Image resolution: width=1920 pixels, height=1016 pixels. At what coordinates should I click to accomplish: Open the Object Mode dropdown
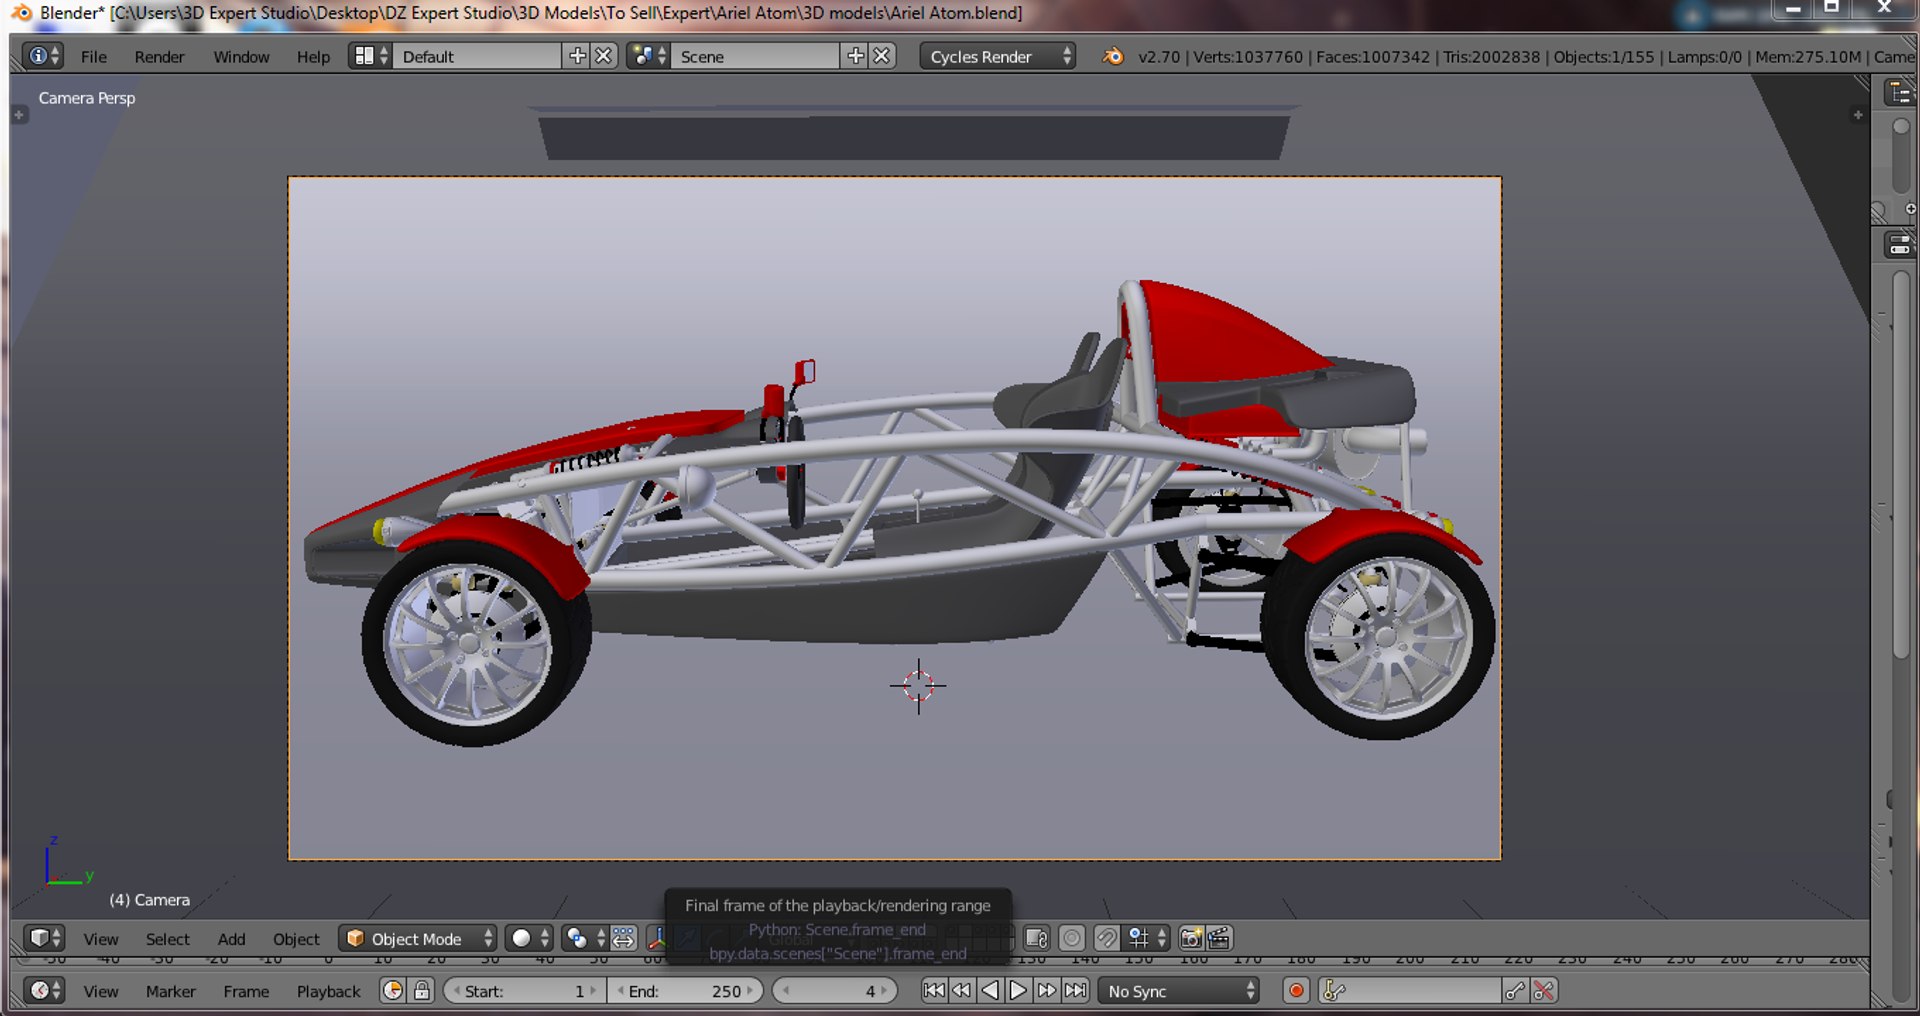click(x=417, y=938)
